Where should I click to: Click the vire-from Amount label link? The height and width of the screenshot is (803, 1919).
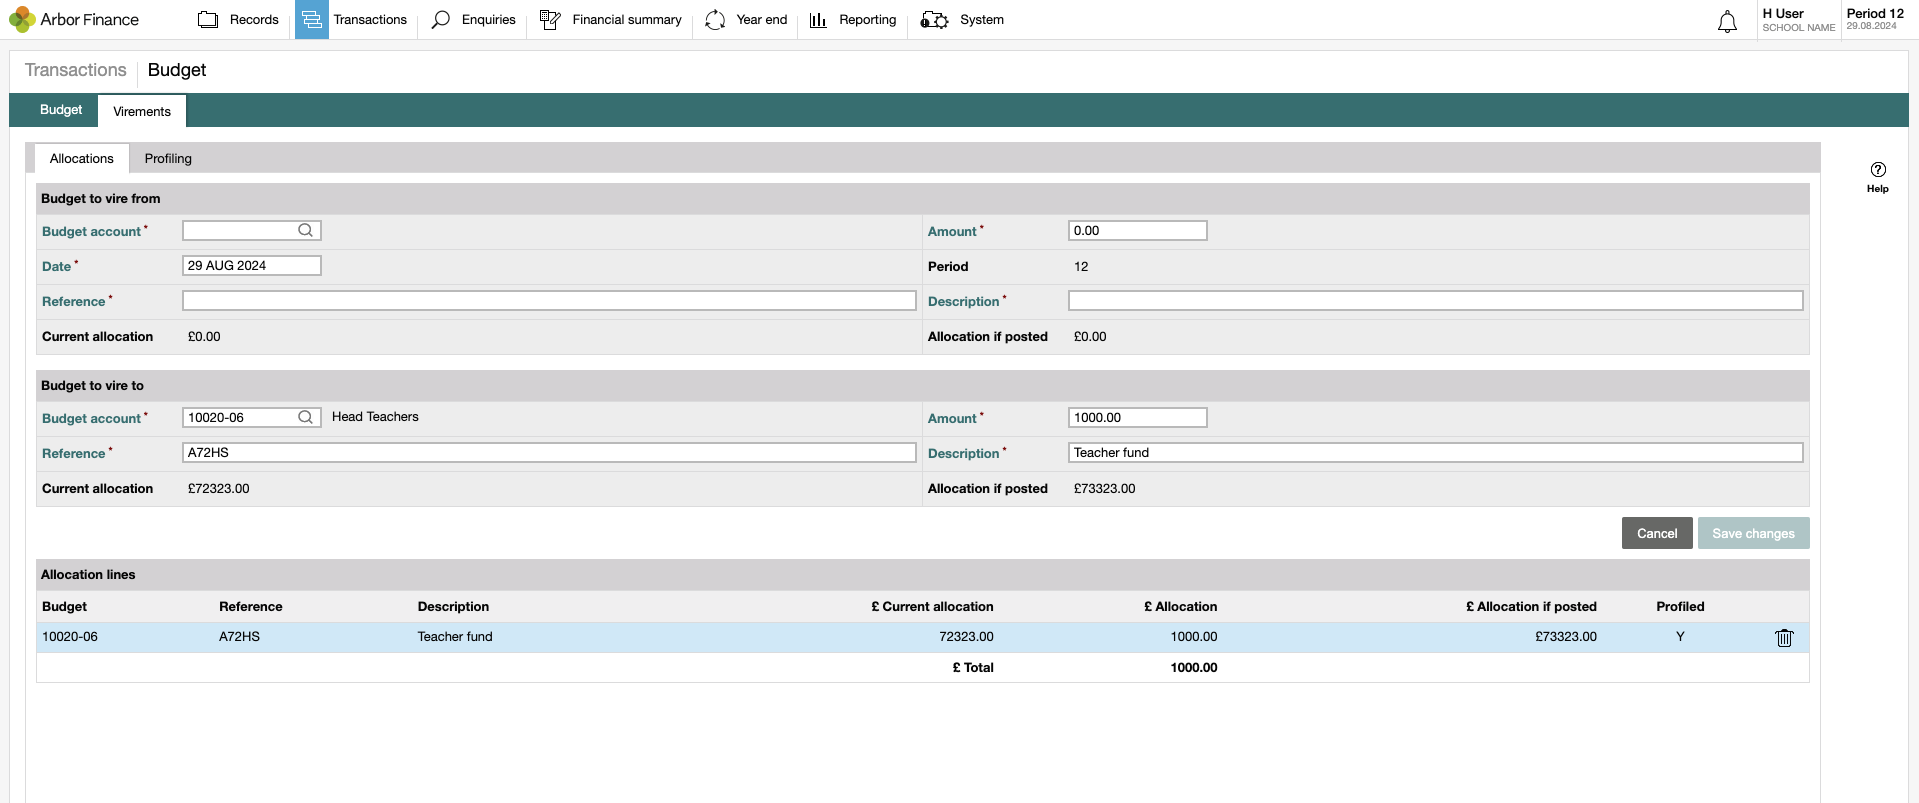tap(952, 231)
